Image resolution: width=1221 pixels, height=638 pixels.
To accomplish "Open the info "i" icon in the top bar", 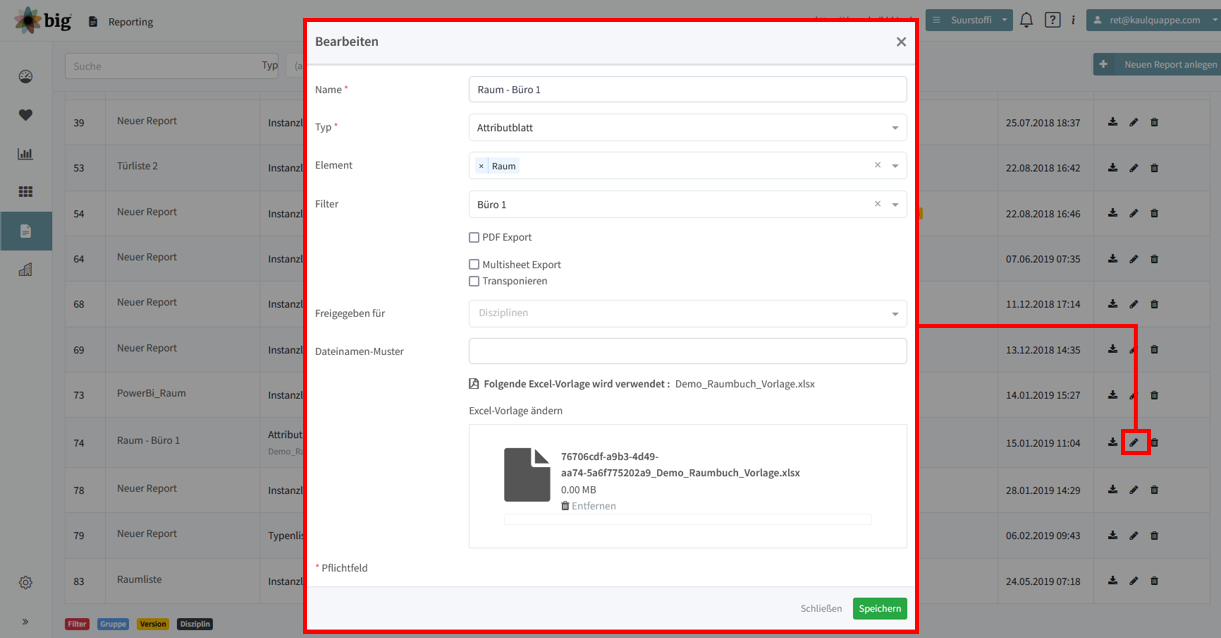I will pyautogui.click(x=1073, y=20).
